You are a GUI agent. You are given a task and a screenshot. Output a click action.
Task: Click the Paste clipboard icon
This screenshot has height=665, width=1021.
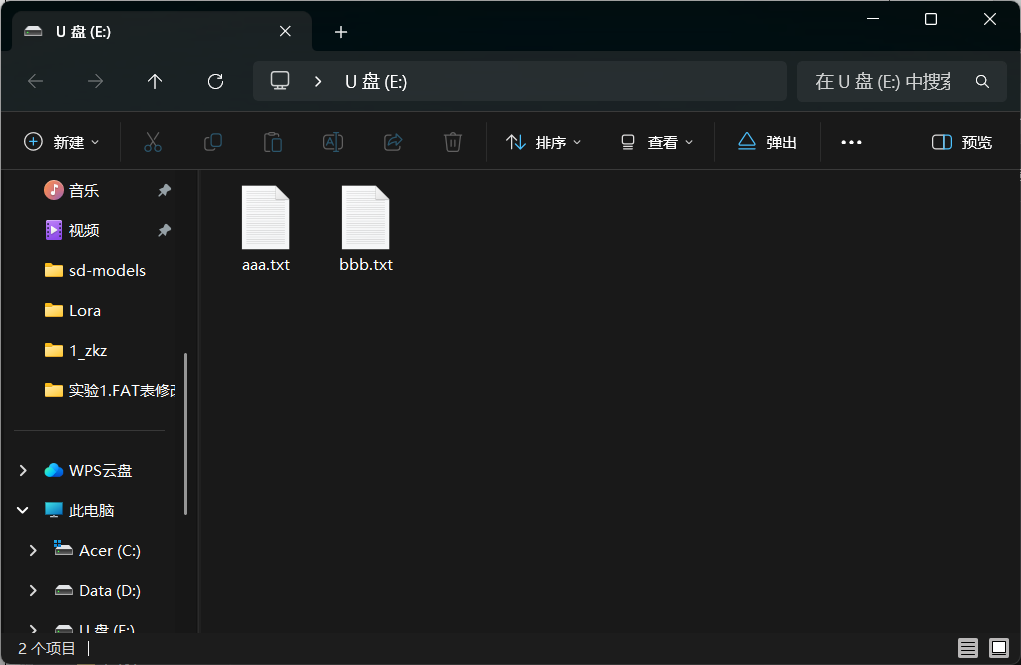tap(272, 142)
